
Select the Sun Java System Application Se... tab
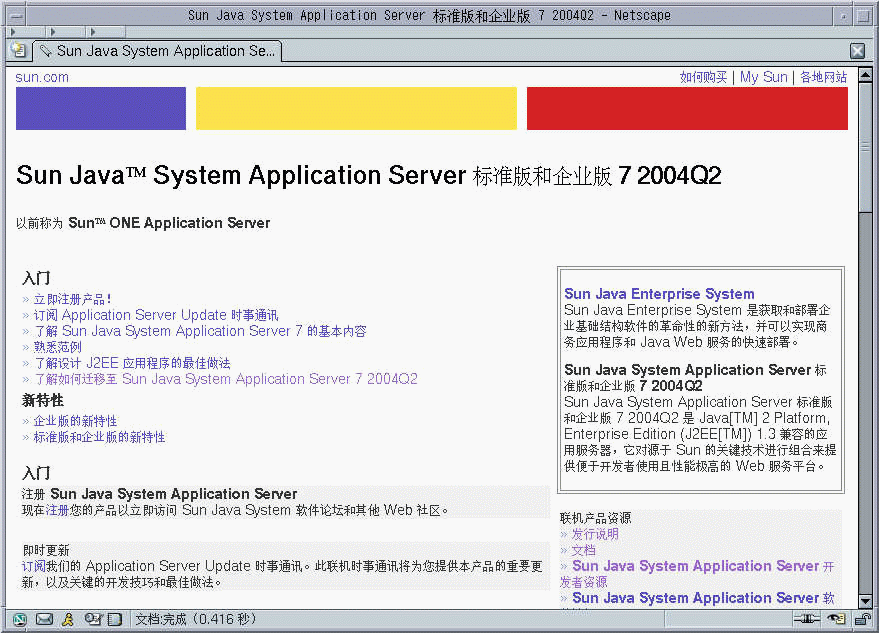(x=158, y=51)
